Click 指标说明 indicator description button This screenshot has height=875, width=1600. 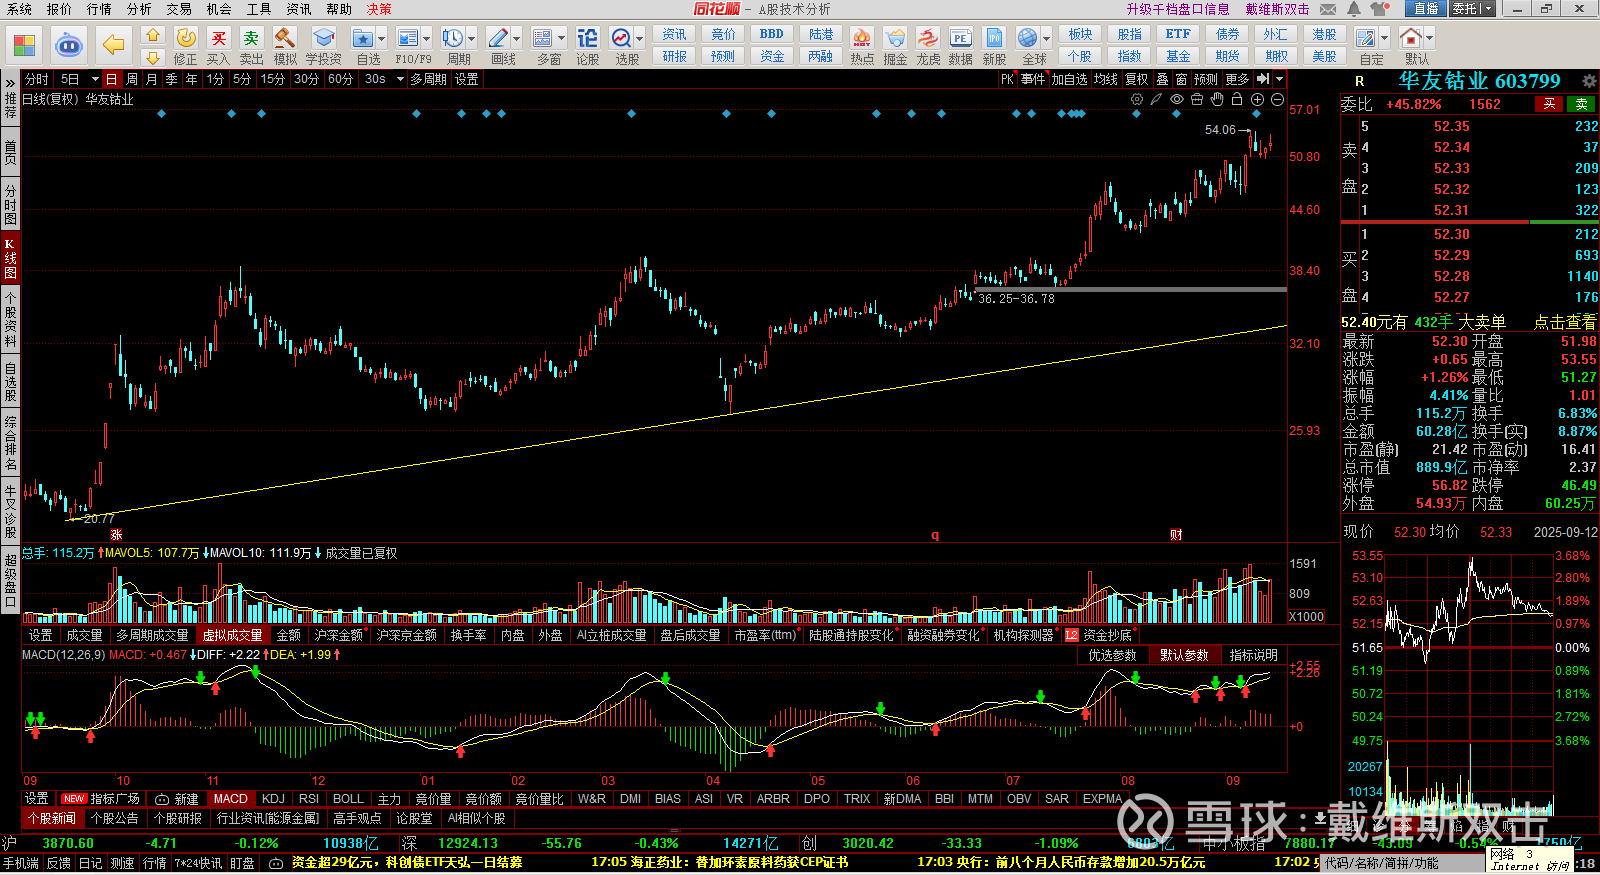(1254, 655)
